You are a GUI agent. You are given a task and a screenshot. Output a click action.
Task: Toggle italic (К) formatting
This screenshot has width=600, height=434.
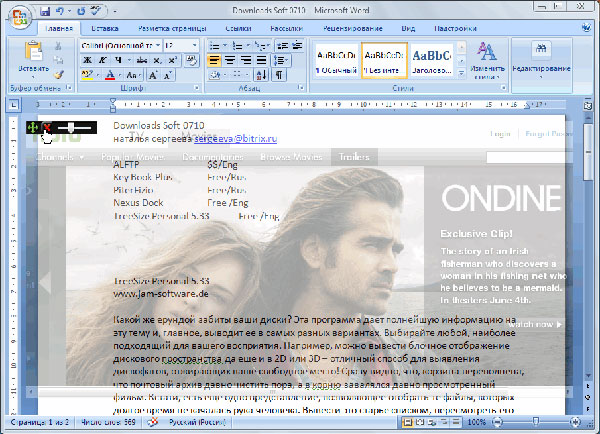pos(103,60)
